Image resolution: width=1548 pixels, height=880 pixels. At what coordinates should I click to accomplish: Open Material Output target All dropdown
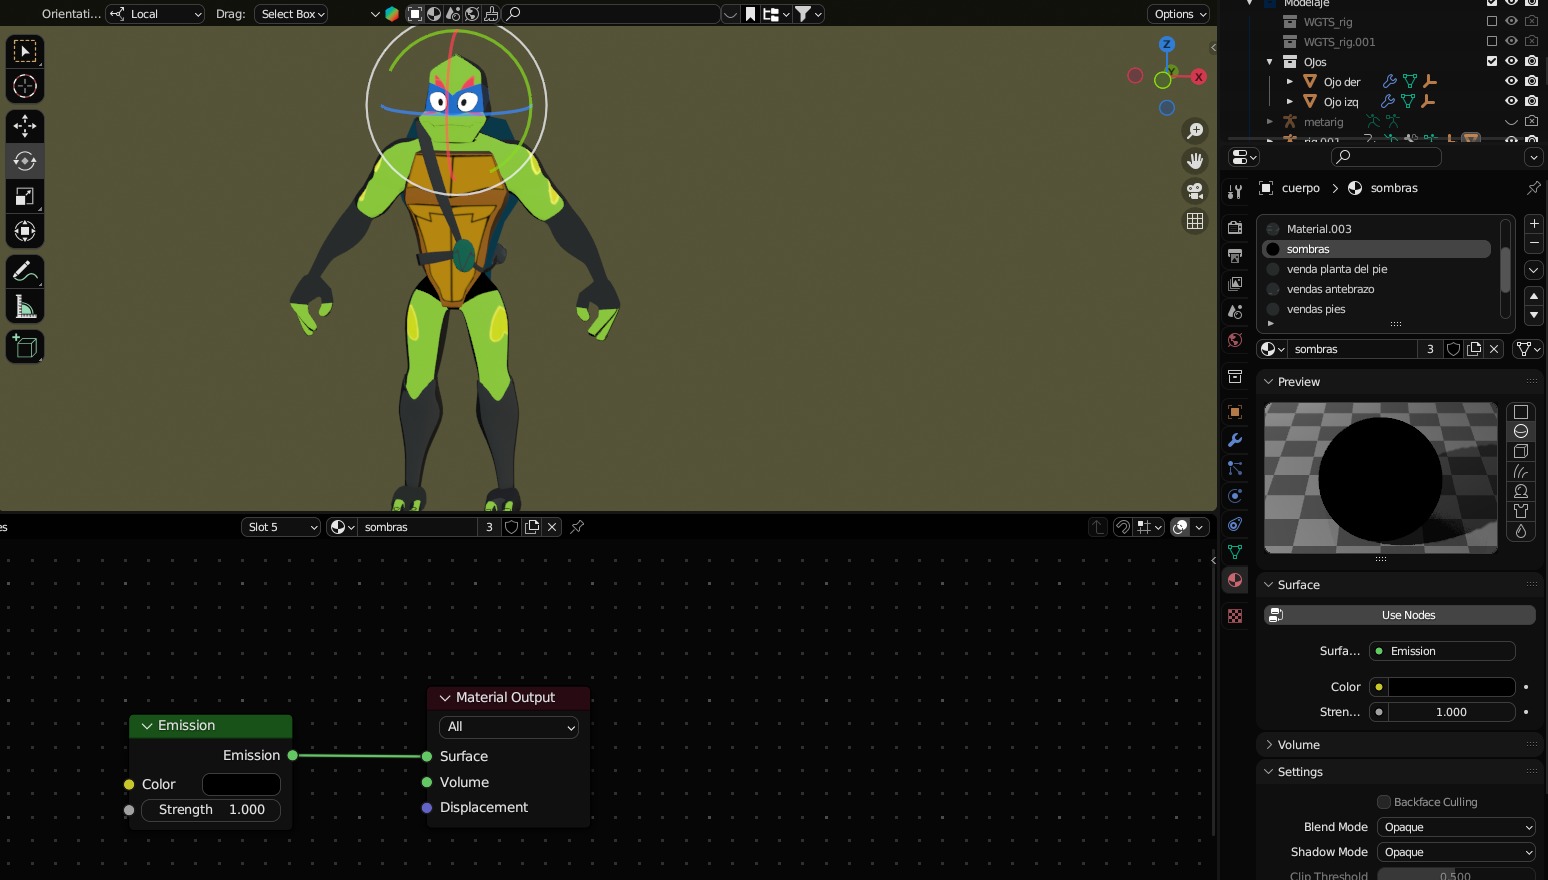coord(508,727)
